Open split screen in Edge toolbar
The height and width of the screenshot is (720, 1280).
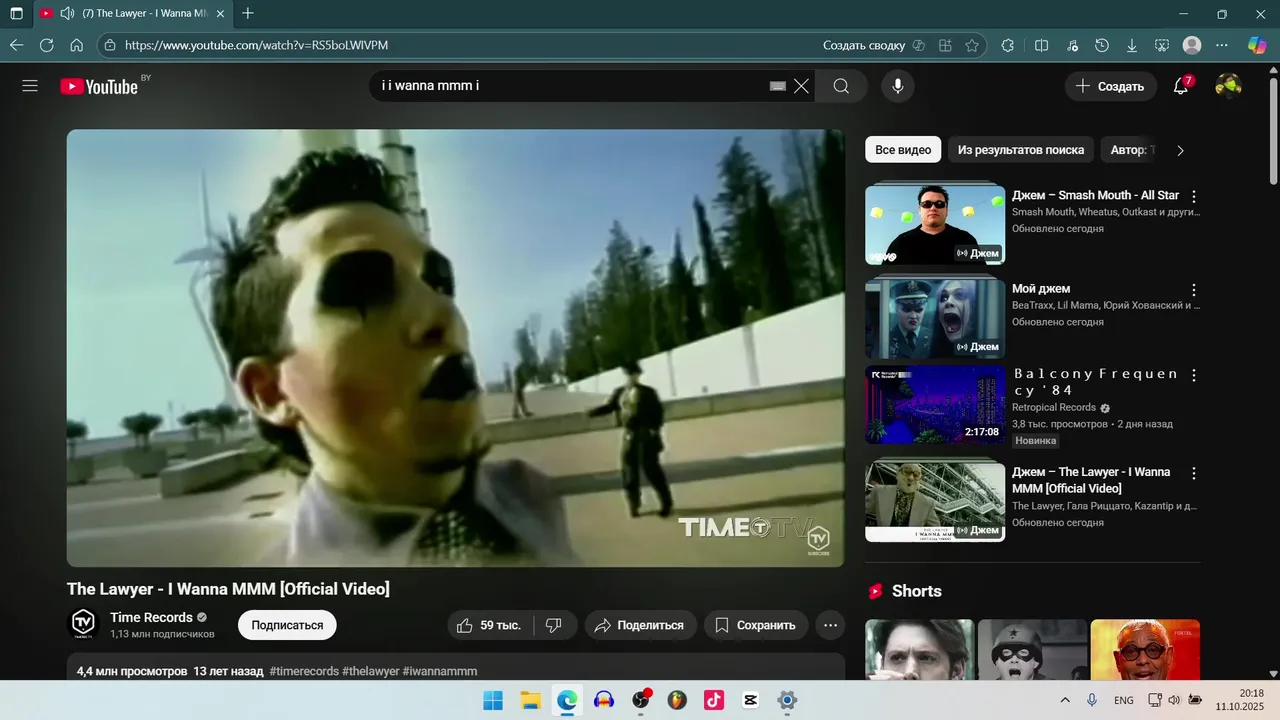[x=1041, y=45]
